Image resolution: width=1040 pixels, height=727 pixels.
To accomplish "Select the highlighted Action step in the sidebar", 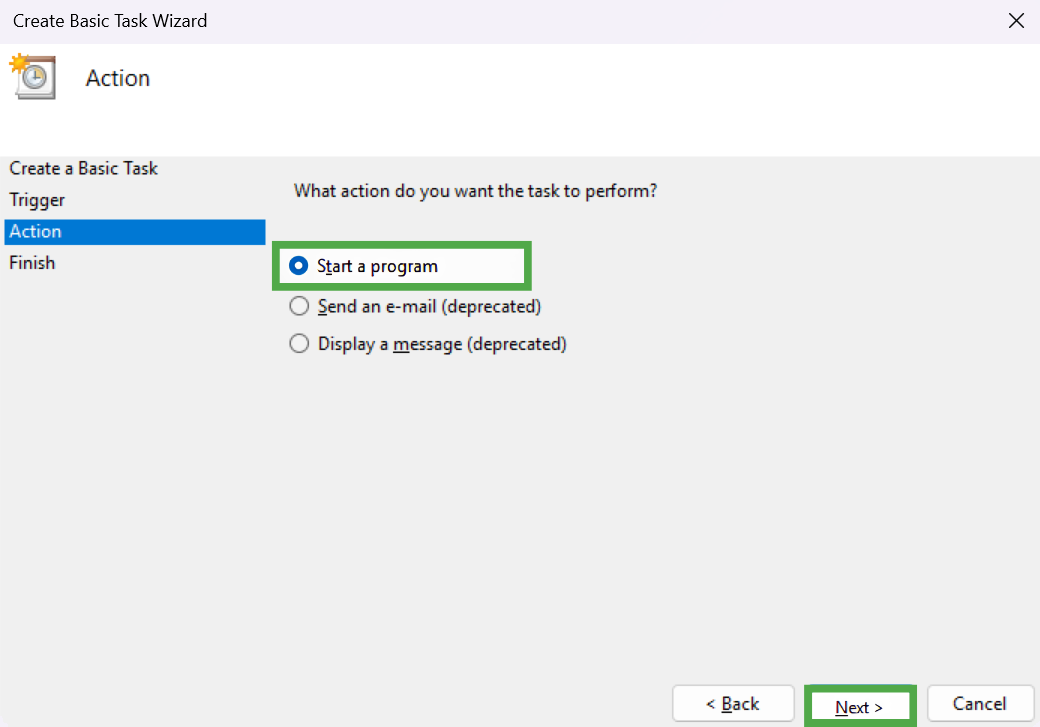I will 135,231.
